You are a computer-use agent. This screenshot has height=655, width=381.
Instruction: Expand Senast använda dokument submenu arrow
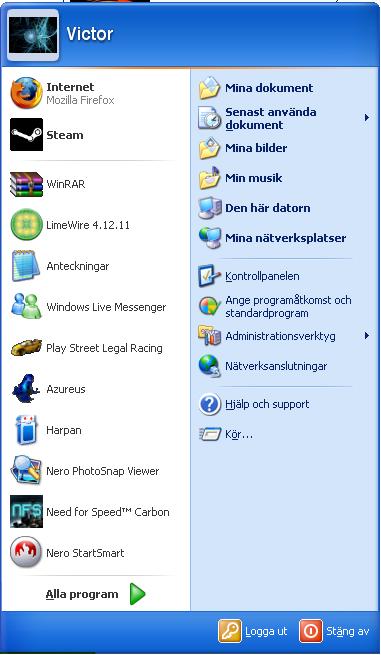point(366,117)
